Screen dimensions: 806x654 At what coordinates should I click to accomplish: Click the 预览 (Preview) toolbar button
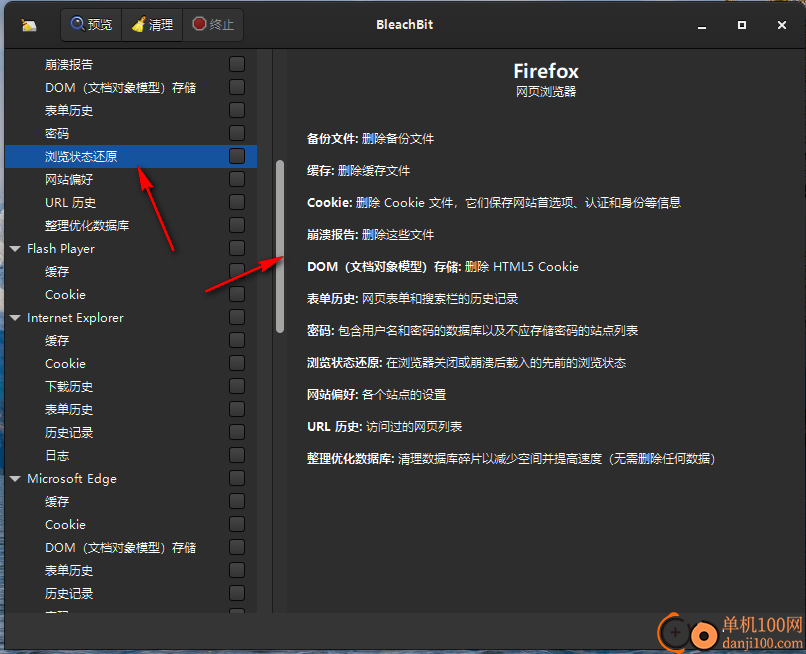click(x=91, y=24)
